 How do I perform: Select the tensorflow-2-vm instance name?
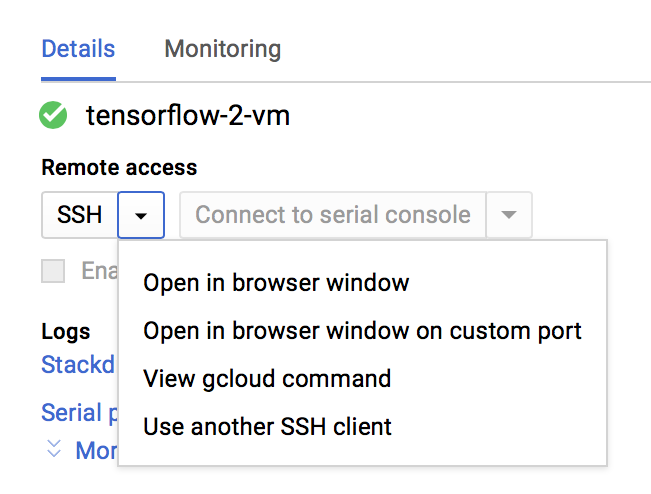pyautogui.click(x=188, y=116)
